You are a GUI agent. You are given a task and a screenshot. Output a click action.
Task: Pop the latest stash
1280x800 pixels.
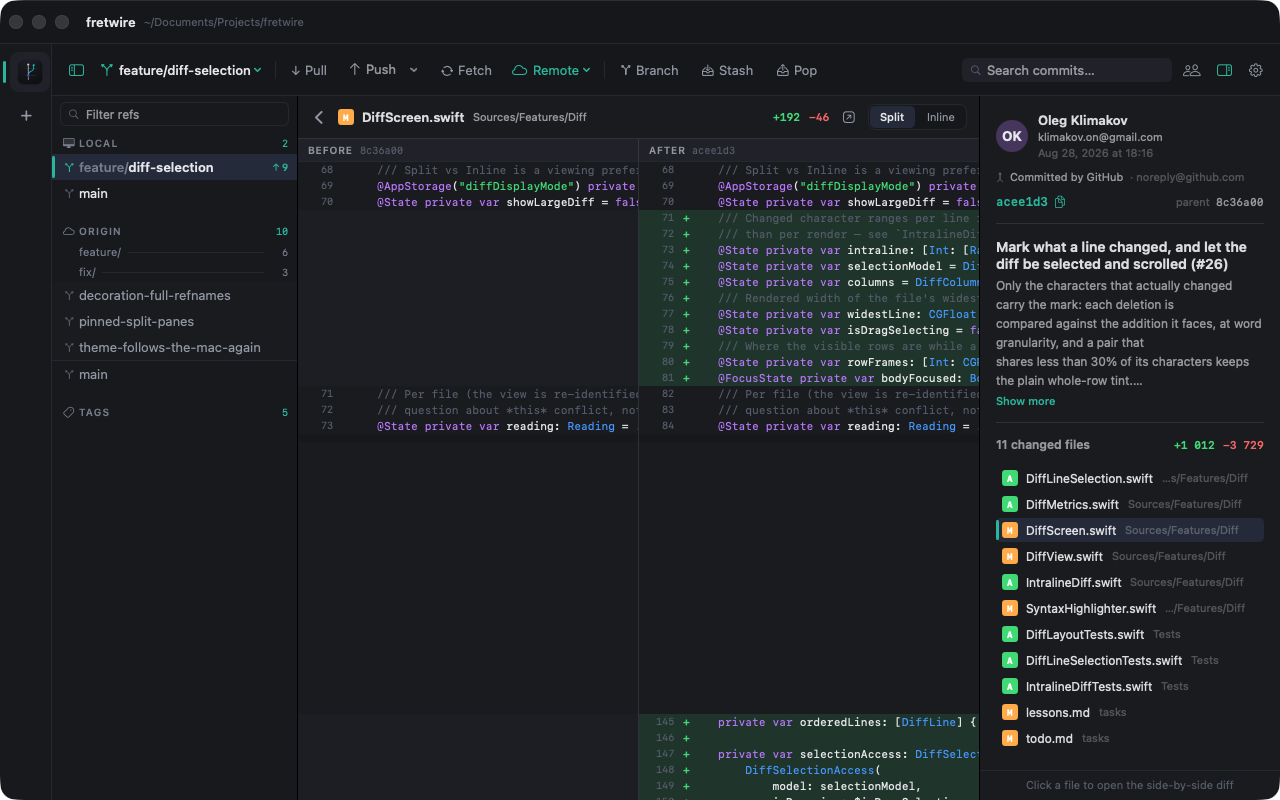pos(796,70)
